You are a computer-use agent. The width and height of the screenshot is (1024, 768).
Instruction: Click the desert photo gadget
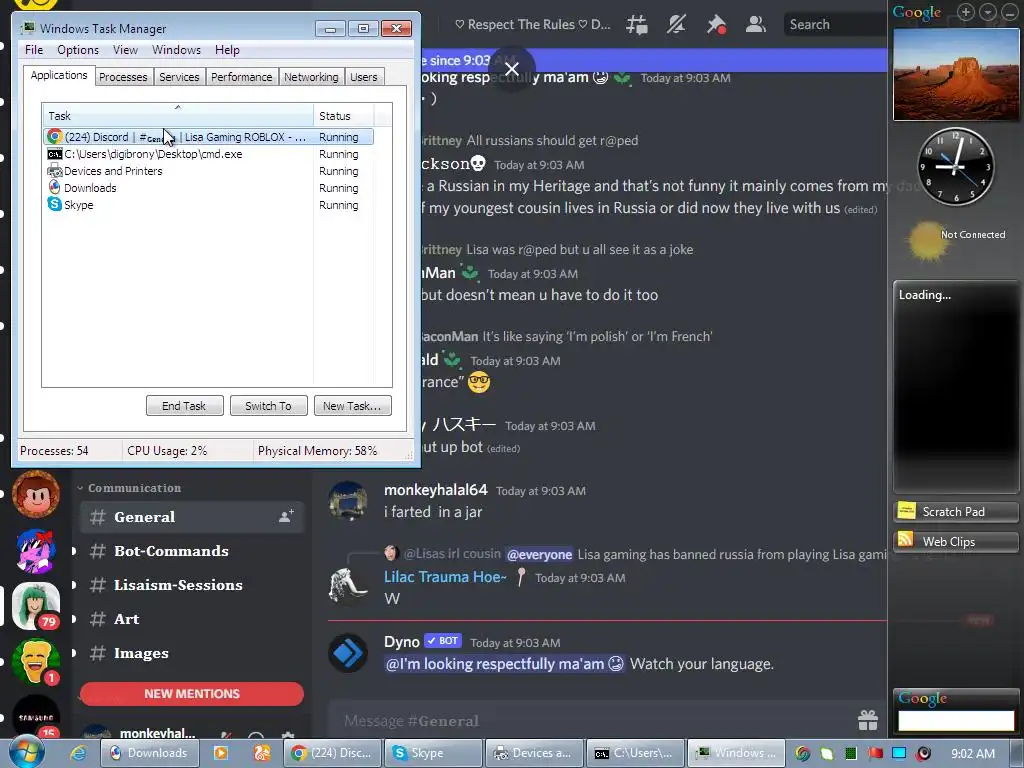tap(955, 74)
